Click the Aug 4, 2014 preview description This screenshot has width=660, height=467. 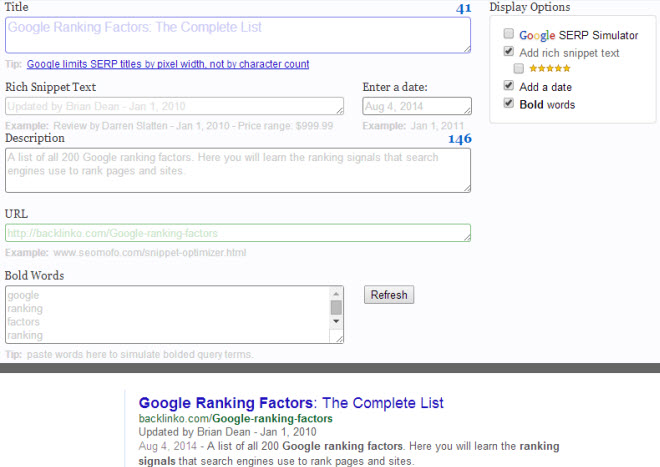(349, 454)
